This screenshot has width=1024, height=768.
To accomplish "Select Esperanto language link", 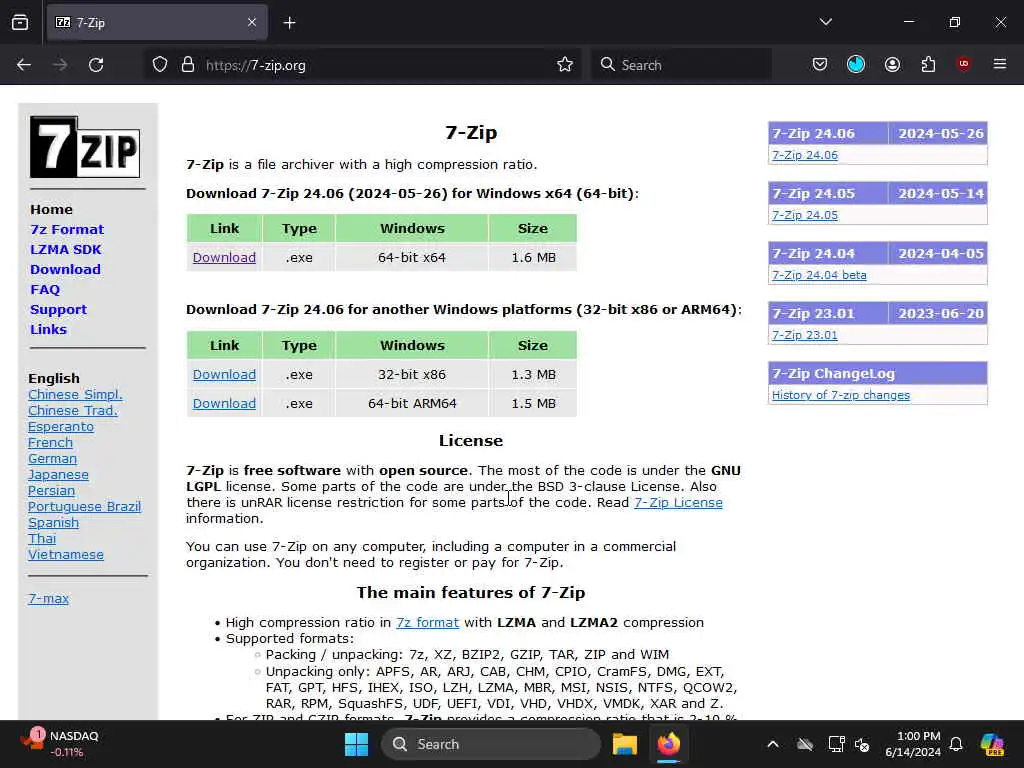I will [x=61, y=426].
